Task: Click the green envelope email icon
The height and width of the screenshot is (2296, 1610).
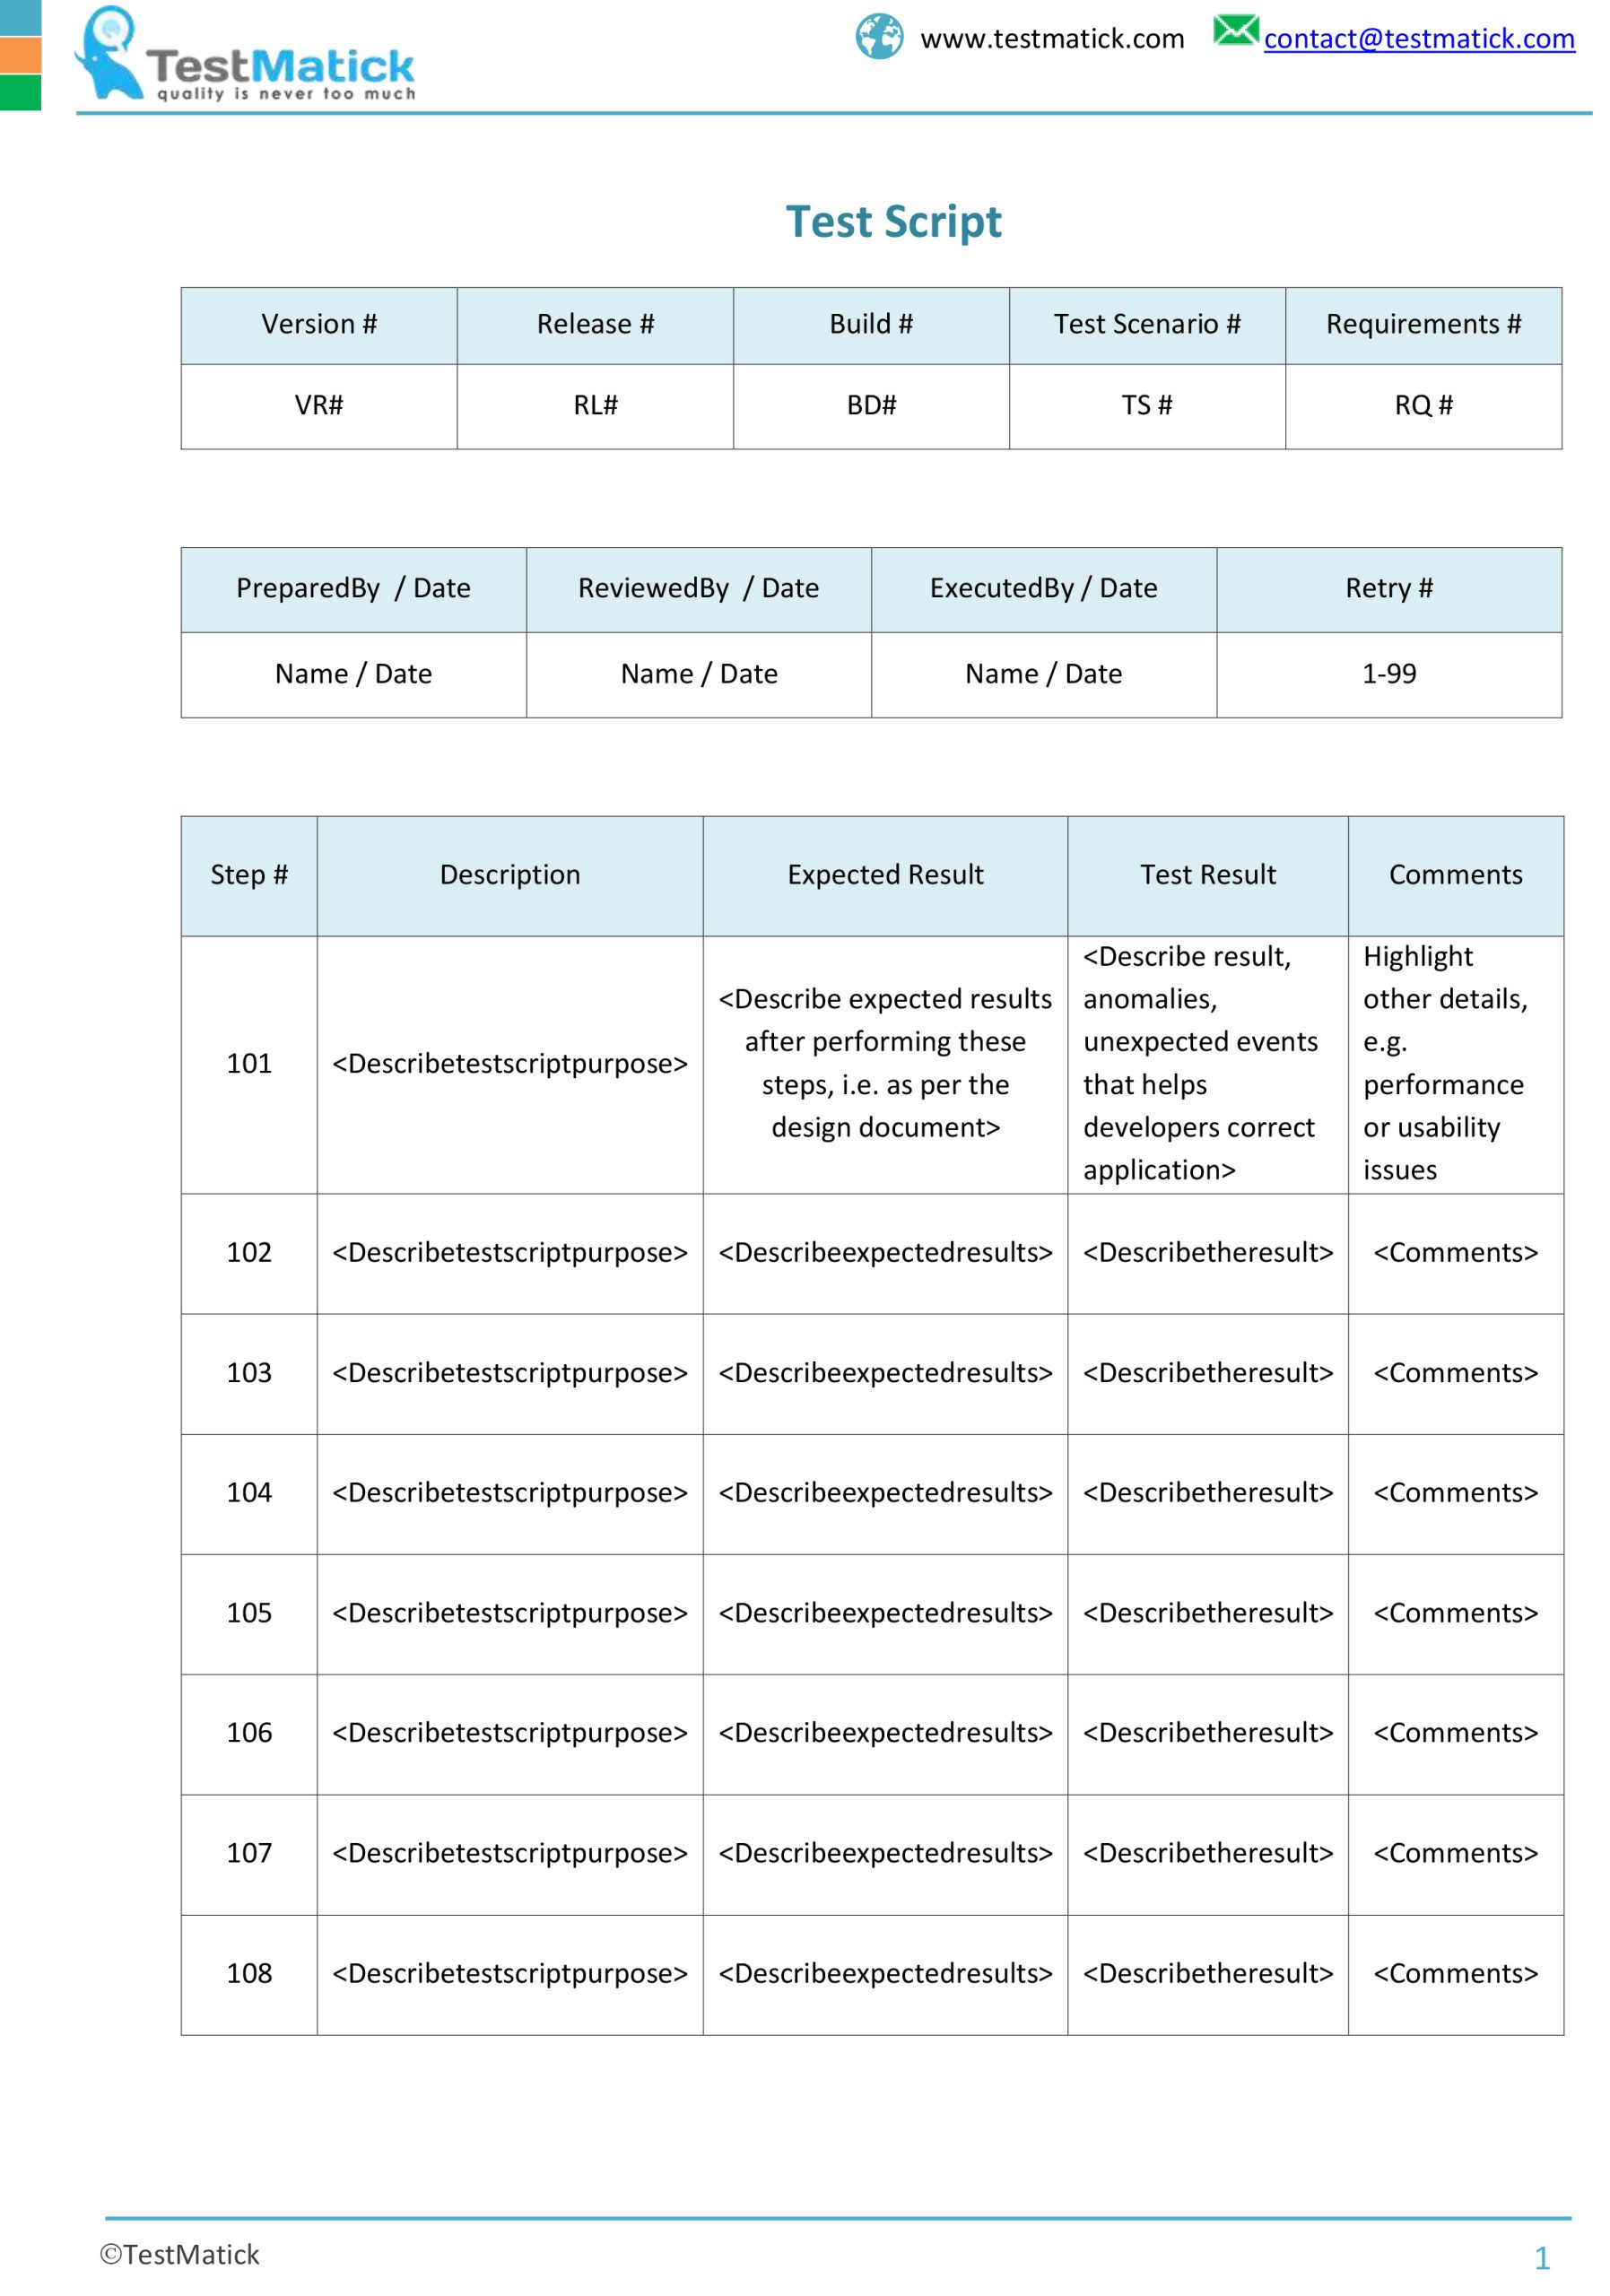Action: pyautogui.click(x=1235, y=31)
